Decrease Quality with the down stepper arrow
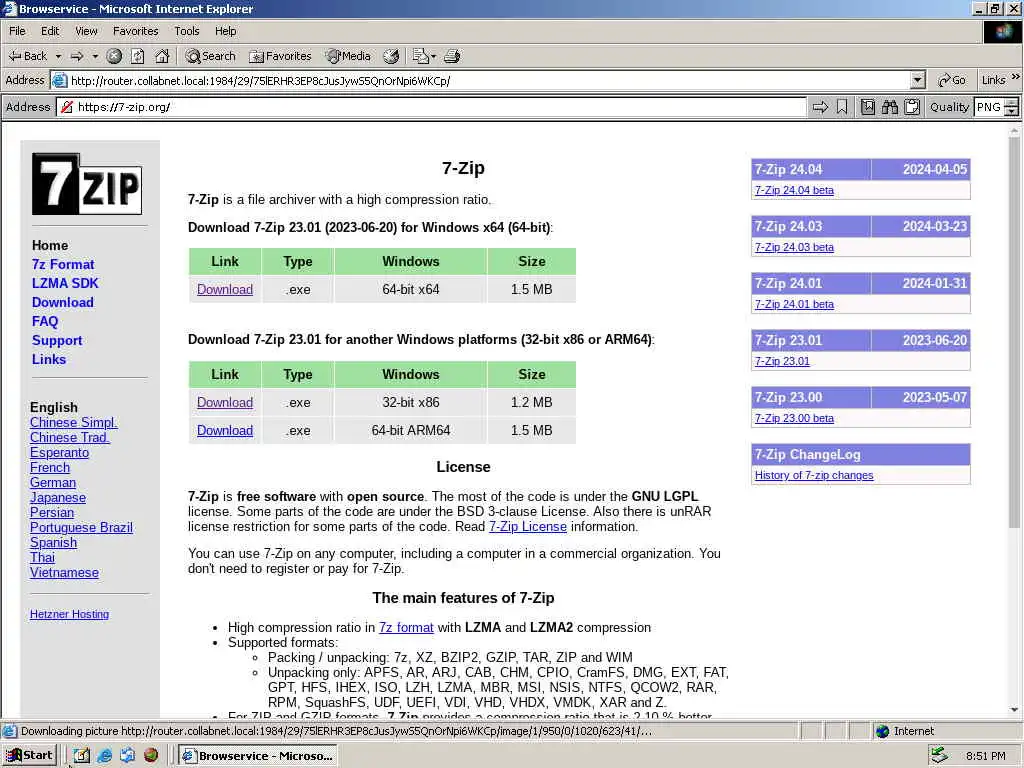Viewport: 1024px width, 768px height. (1012, 111)
